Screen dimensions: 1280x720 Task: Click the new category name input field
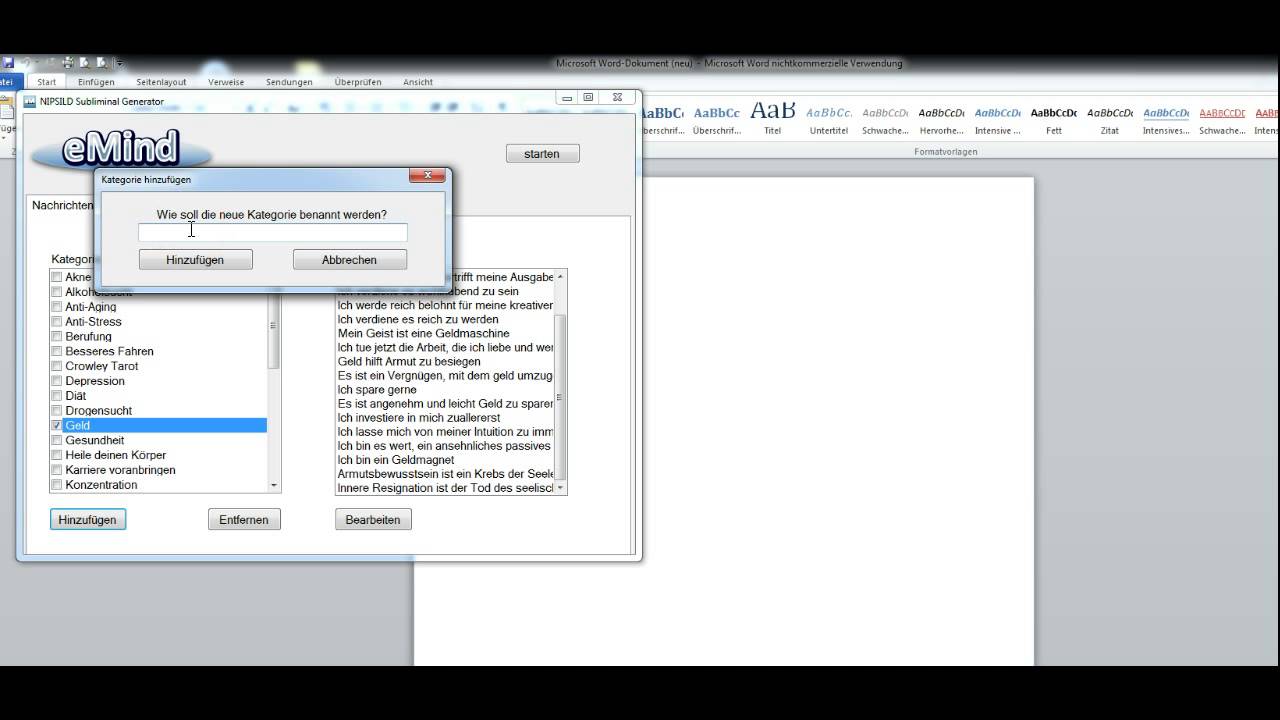273,232
